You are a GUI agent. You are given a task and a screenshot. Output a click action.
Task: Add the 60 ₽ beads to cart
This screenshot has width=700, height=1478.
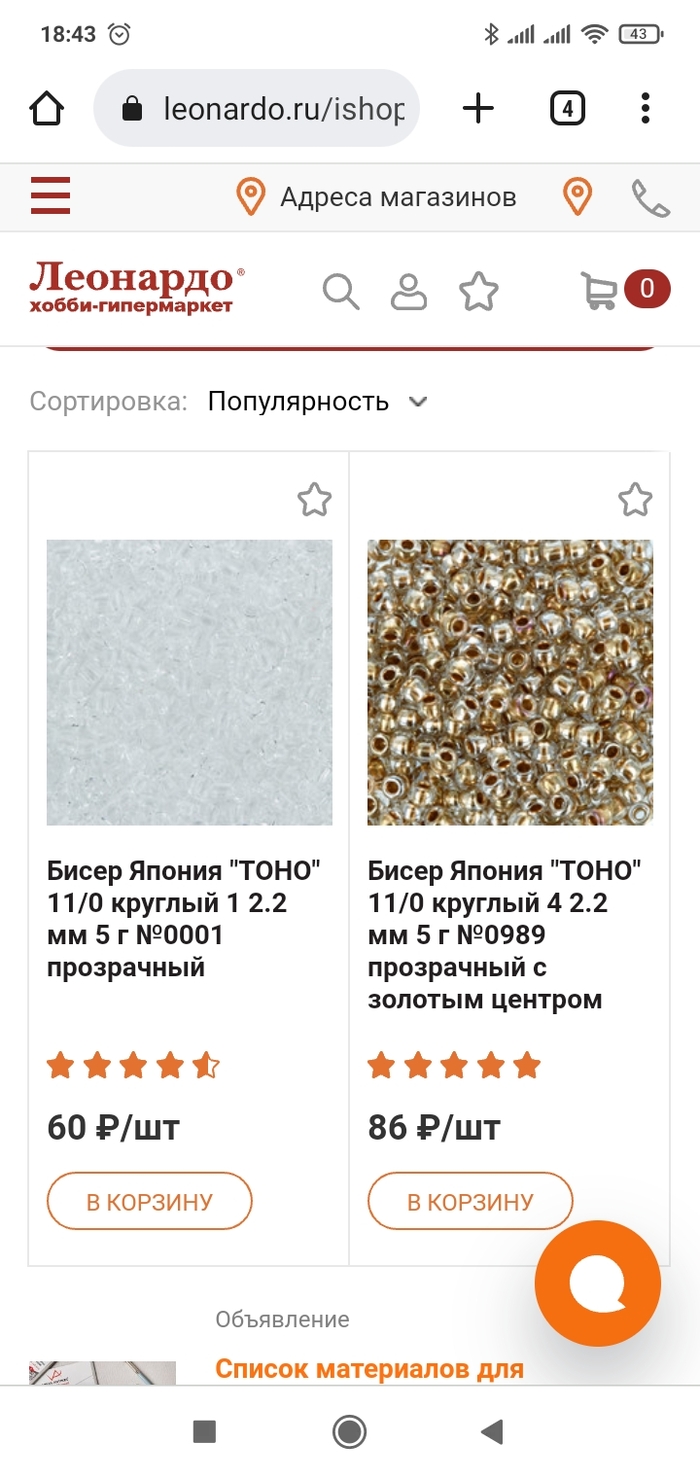click(x=149, y=1201)
